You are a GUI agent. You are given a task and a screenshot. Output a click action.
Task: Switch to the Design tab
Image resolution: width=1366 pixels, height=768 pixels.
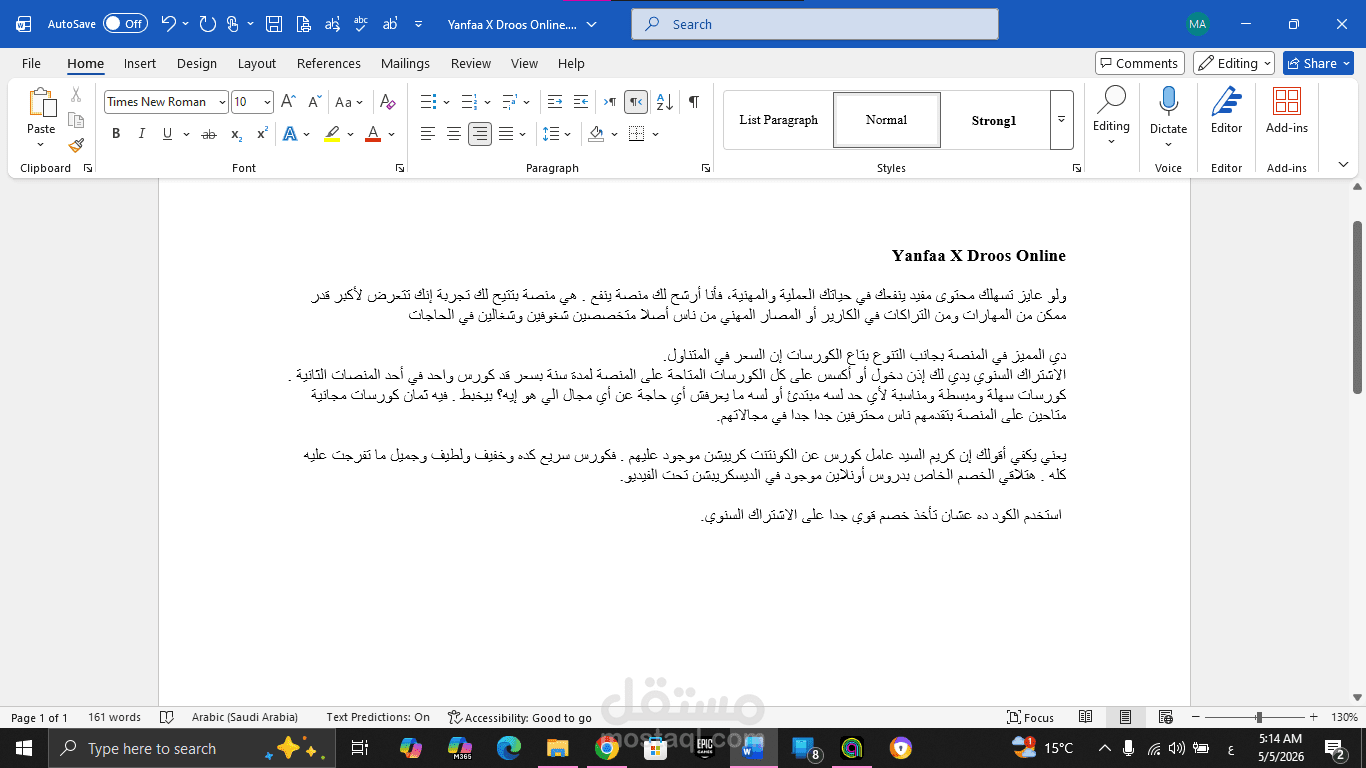(x=197, y=63)
